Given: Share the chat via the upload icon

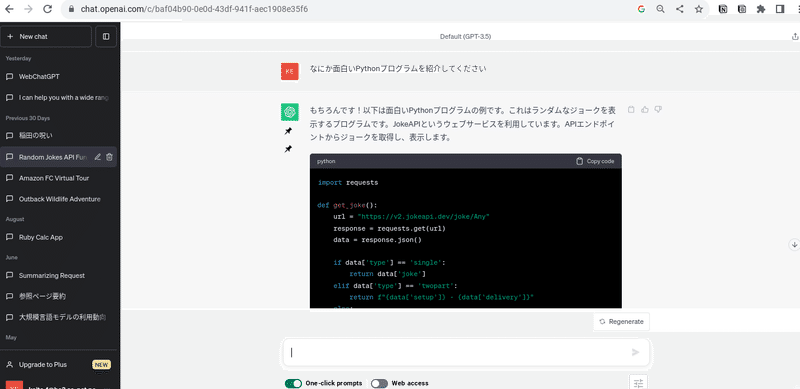Looking at the screenshot, I should [794, 36].
